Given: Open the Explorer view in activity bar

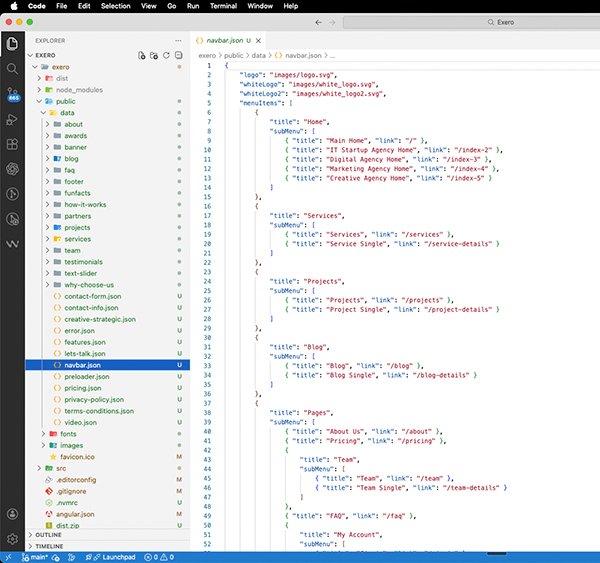Looking at the screenshot, I should coord(12,44).
